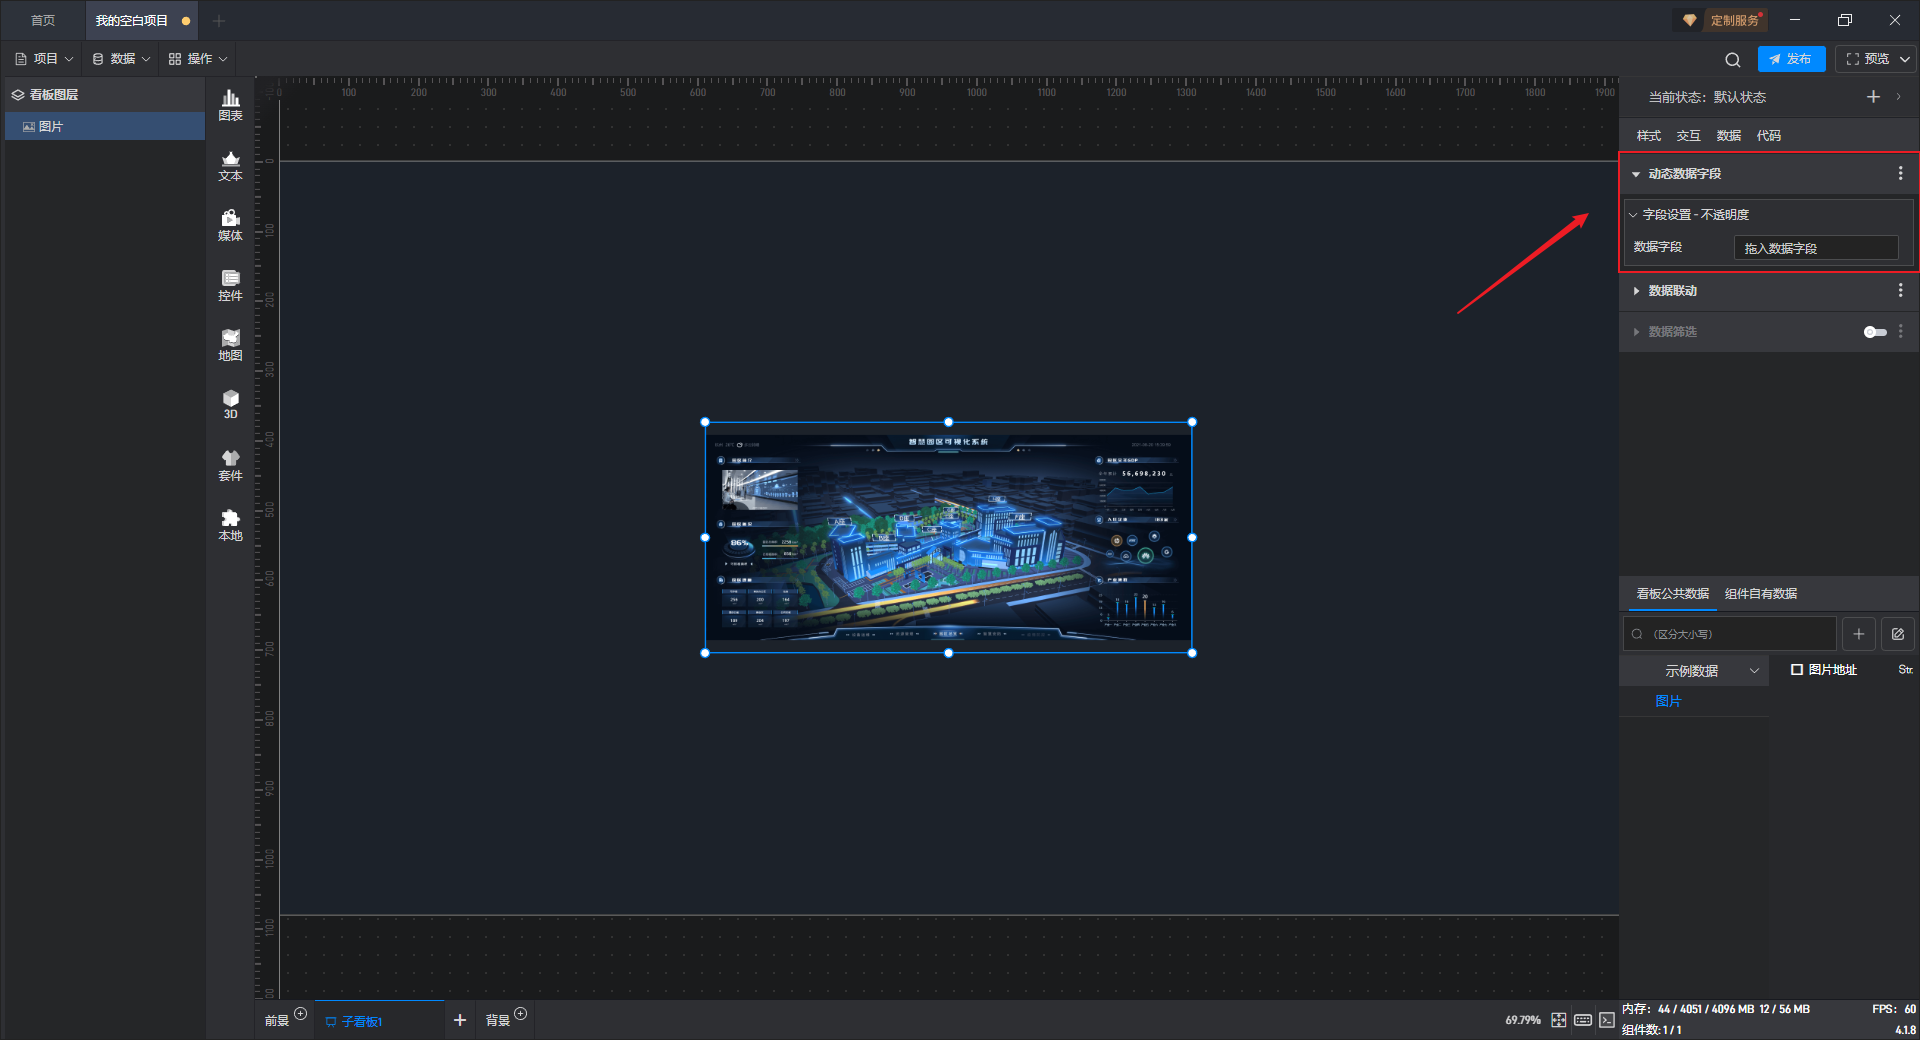Add a new sub-board with plus button
The height and width of the screenshot is (1040, 1920).
click(x=460, y=1020)
